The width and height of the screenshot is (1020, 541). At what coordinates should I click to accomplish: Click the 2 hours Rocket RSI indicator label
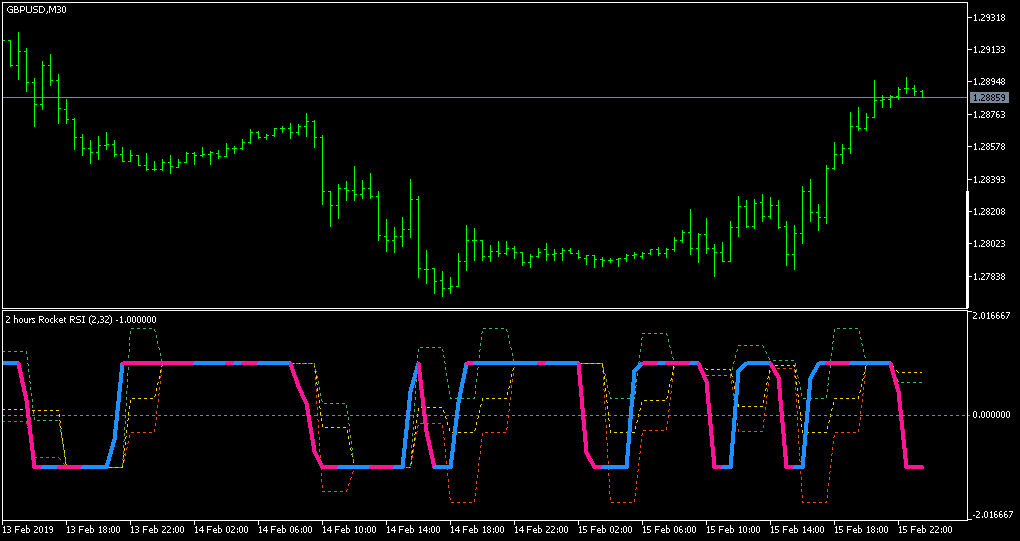pyautogui.click(x=81, y=319)
